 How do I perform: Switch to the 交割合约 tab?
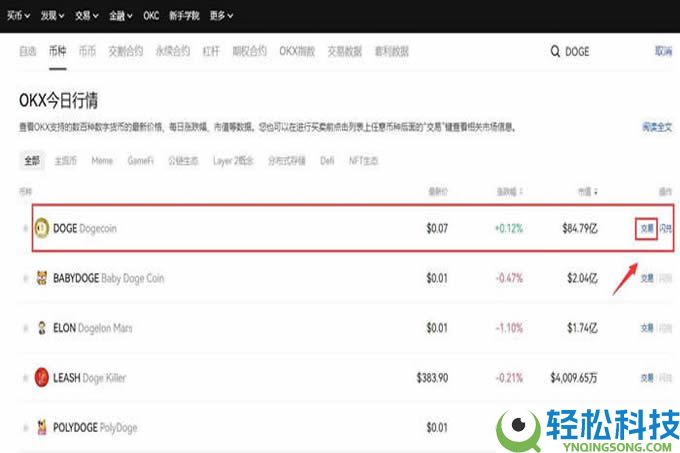pyautogui.click(x=125, y=51)
